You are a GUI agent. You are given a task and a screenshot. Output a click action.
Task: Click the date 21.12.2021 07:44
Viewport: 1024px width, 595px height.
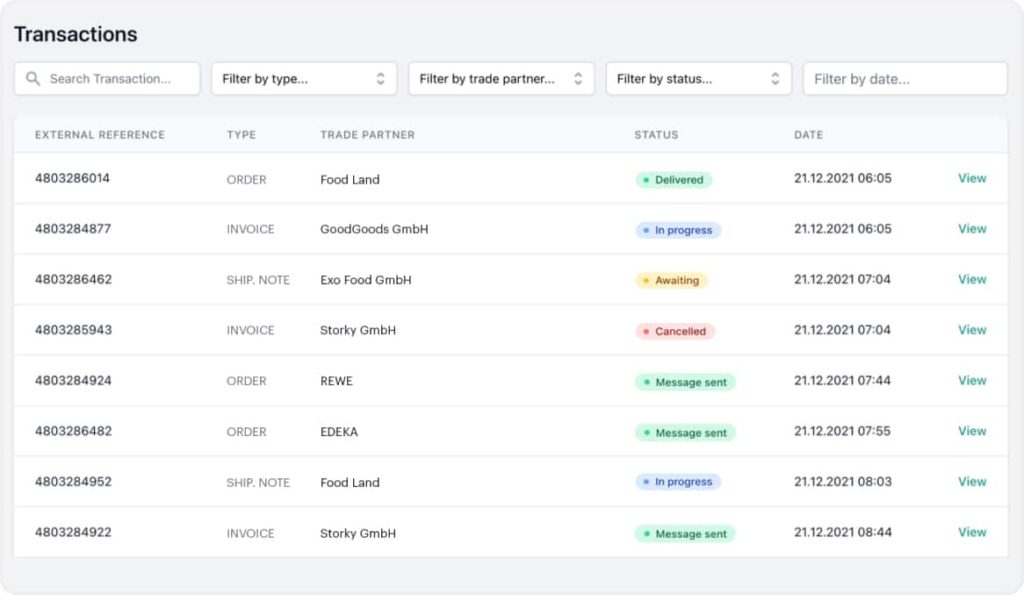(x=842, y=381)
